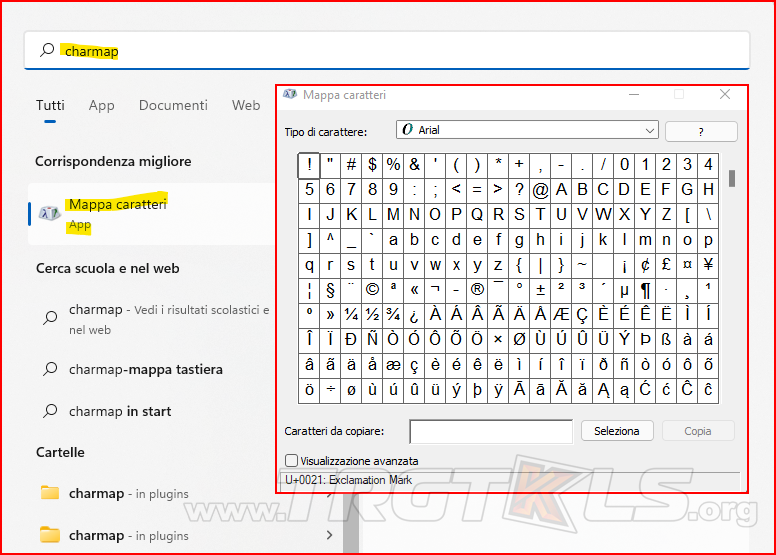Choose the ½ fraction character

(x=372, y=316)
